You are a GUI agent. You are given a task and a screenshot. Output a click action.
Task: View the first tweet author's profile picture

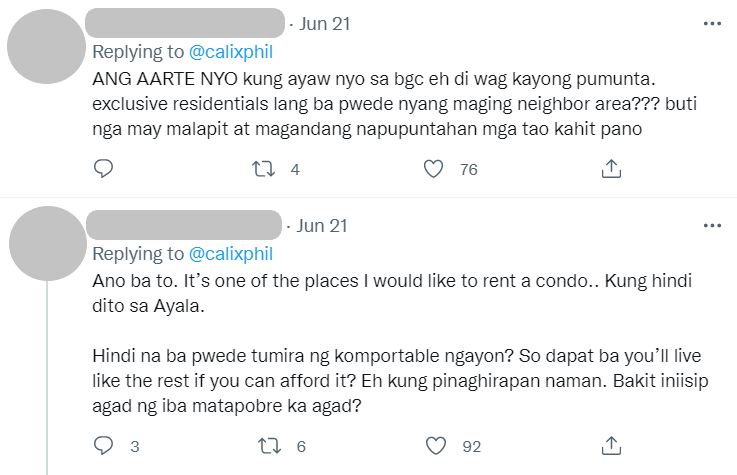click(46, 47)
